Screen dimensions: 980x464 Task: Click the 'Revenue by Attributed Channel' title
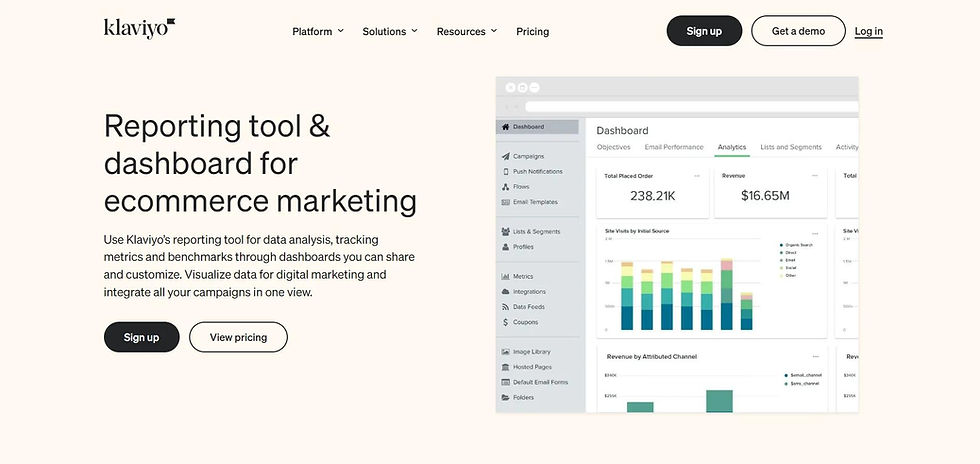[x=652, y=356]
